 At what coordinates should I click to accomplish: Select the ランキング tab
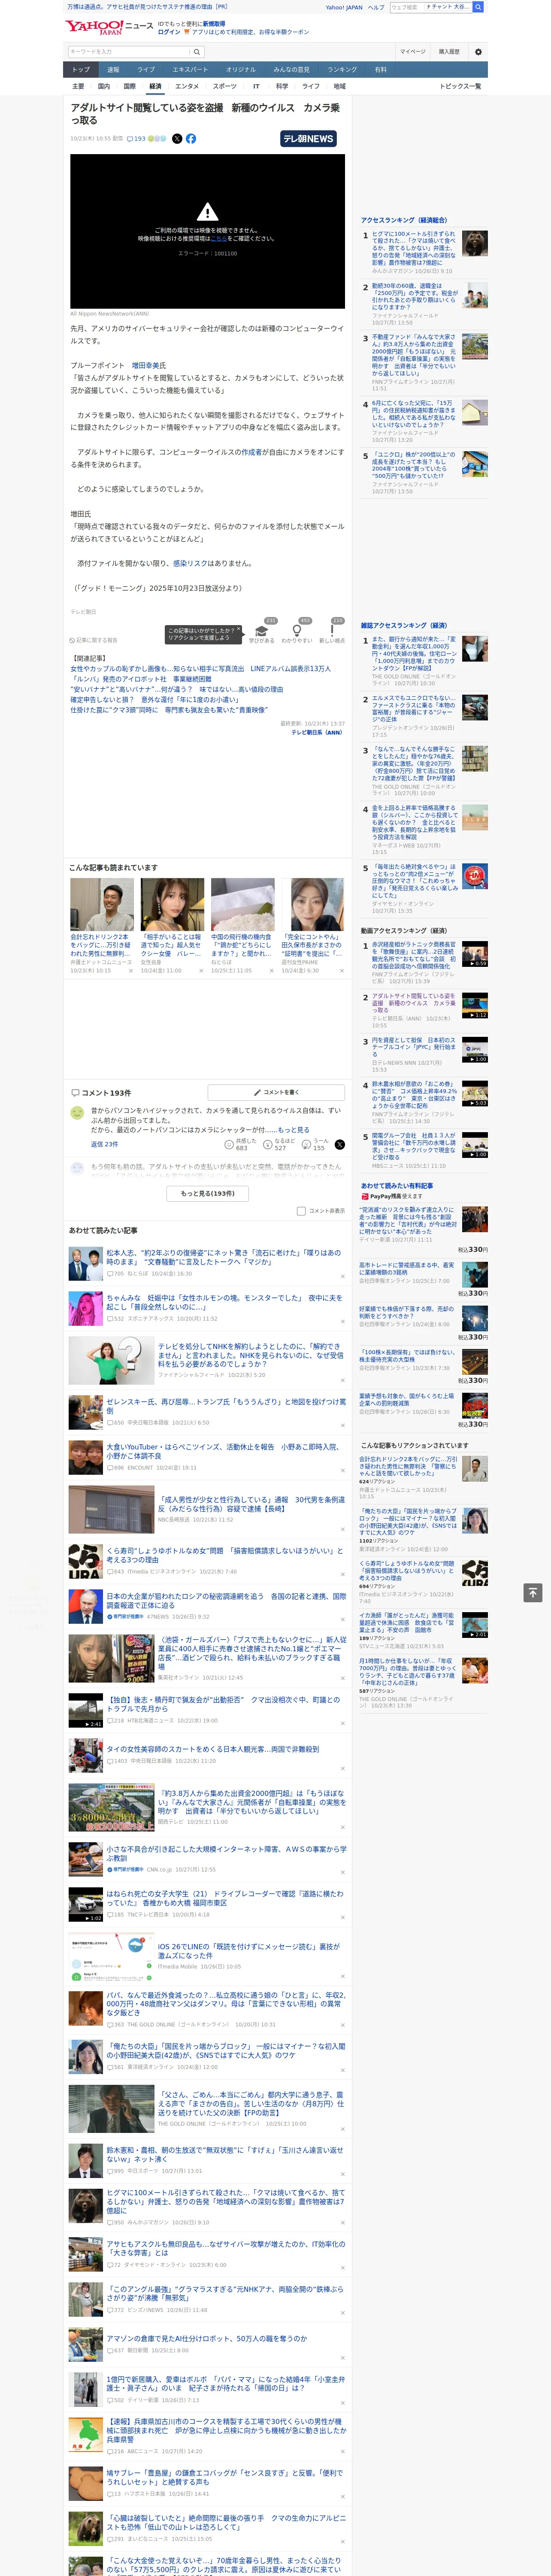(x=342, y=70)
